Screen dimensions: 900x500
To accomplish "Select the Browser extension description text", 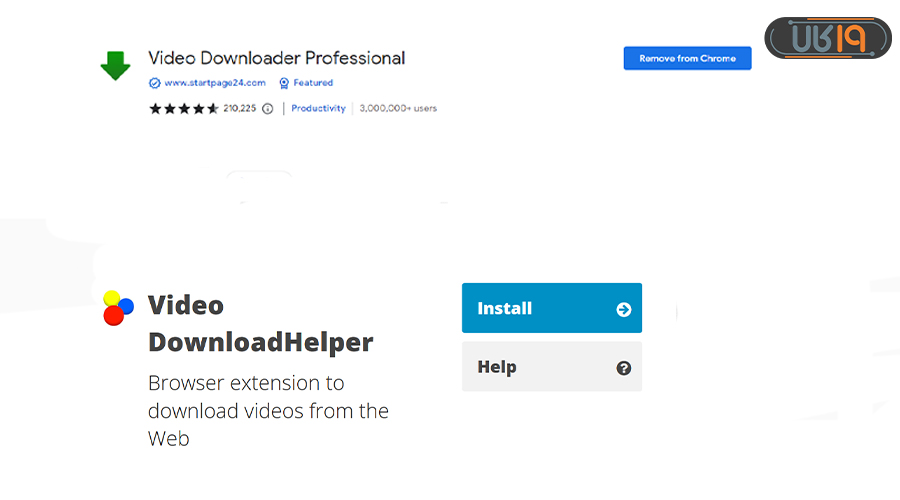I will pyautogui.click(x=268, y=410).
